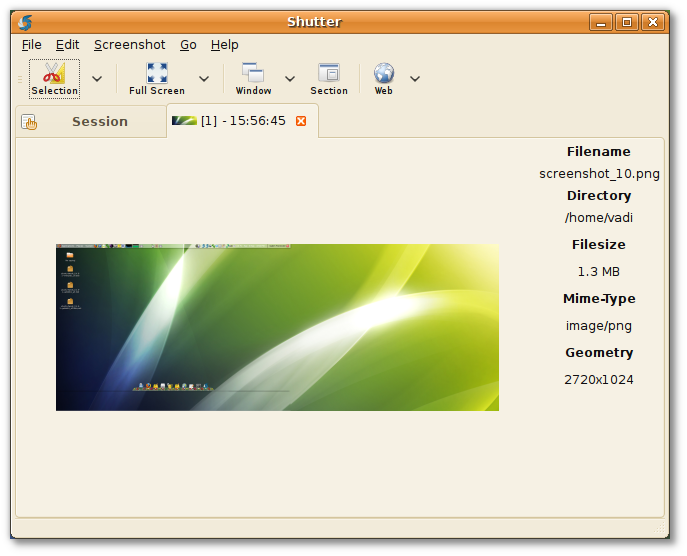Image resolution: width=687 pixels, height=556 pixels.
Task: Switch to the Session tab
Action: pyautogui.click(x=90, y=121)
